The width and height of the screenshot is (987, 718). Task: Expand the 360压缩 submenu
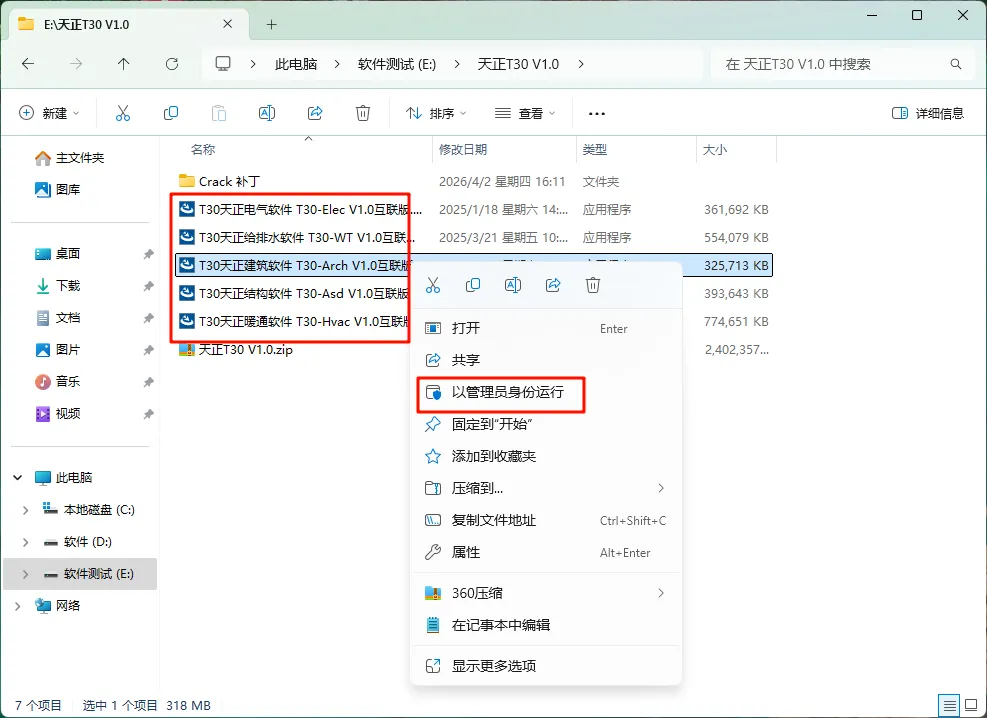661,593
